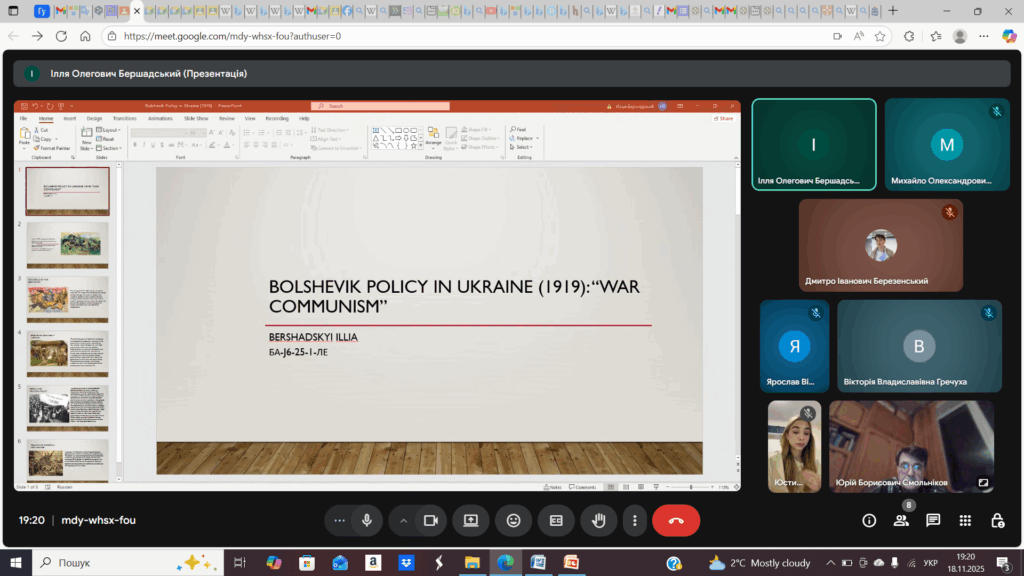This screenshot has width=1024, height=576.
Task: Toggle the microphone in the call bar
Action: pos(367,520)
